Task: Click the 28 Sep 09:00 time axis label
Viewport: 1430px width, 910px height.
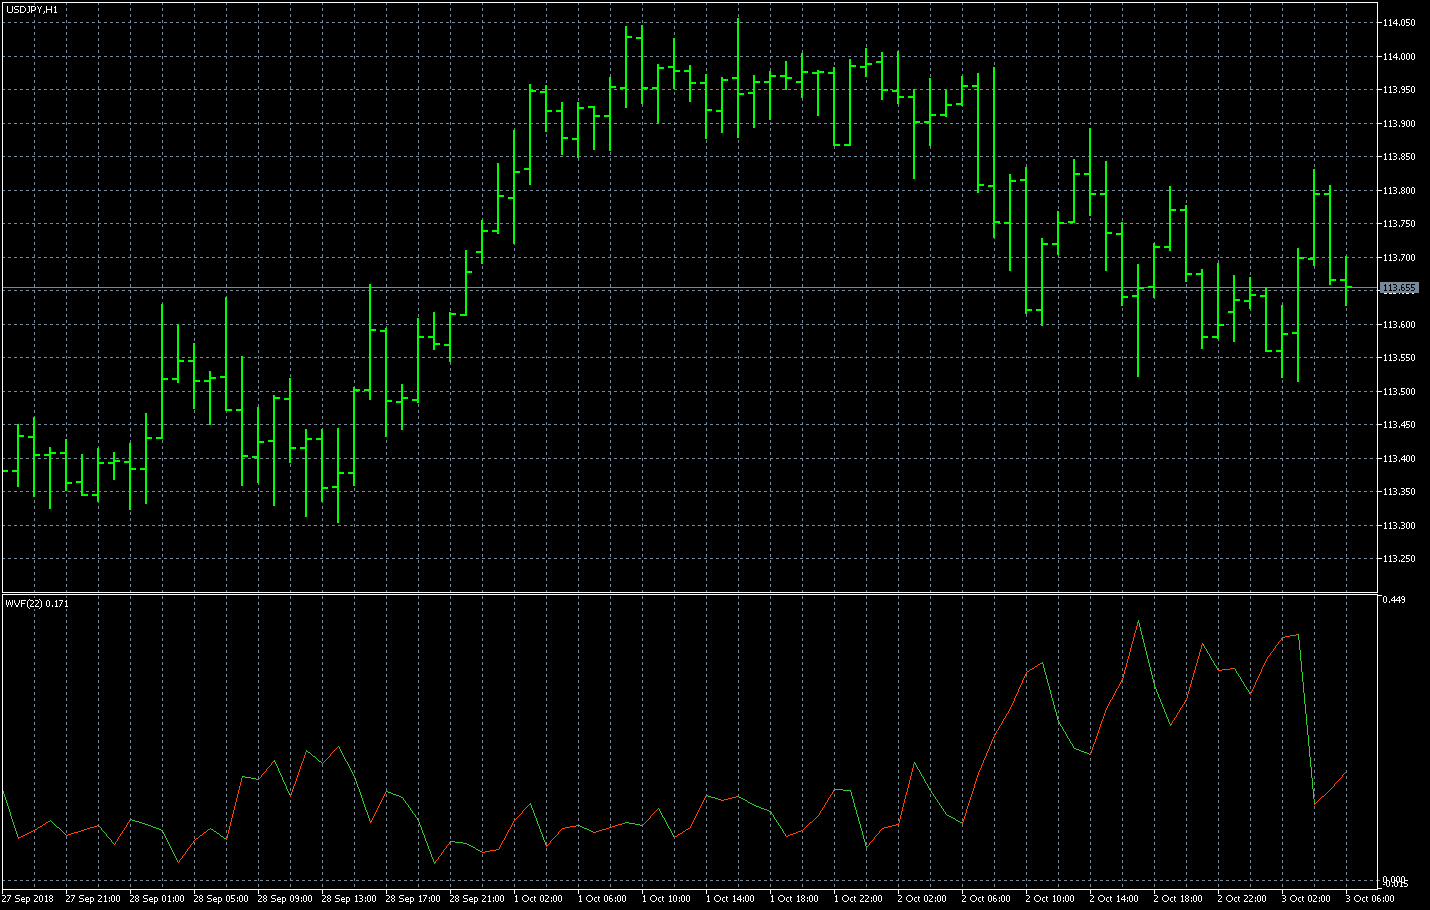Action: (x=285, y=899)
